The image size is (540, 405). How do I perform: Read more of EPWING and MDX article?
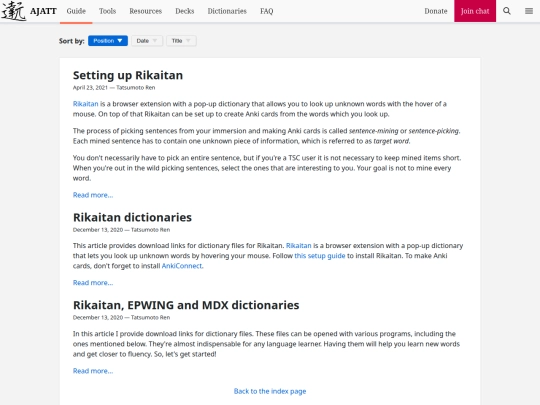[93, 371]
